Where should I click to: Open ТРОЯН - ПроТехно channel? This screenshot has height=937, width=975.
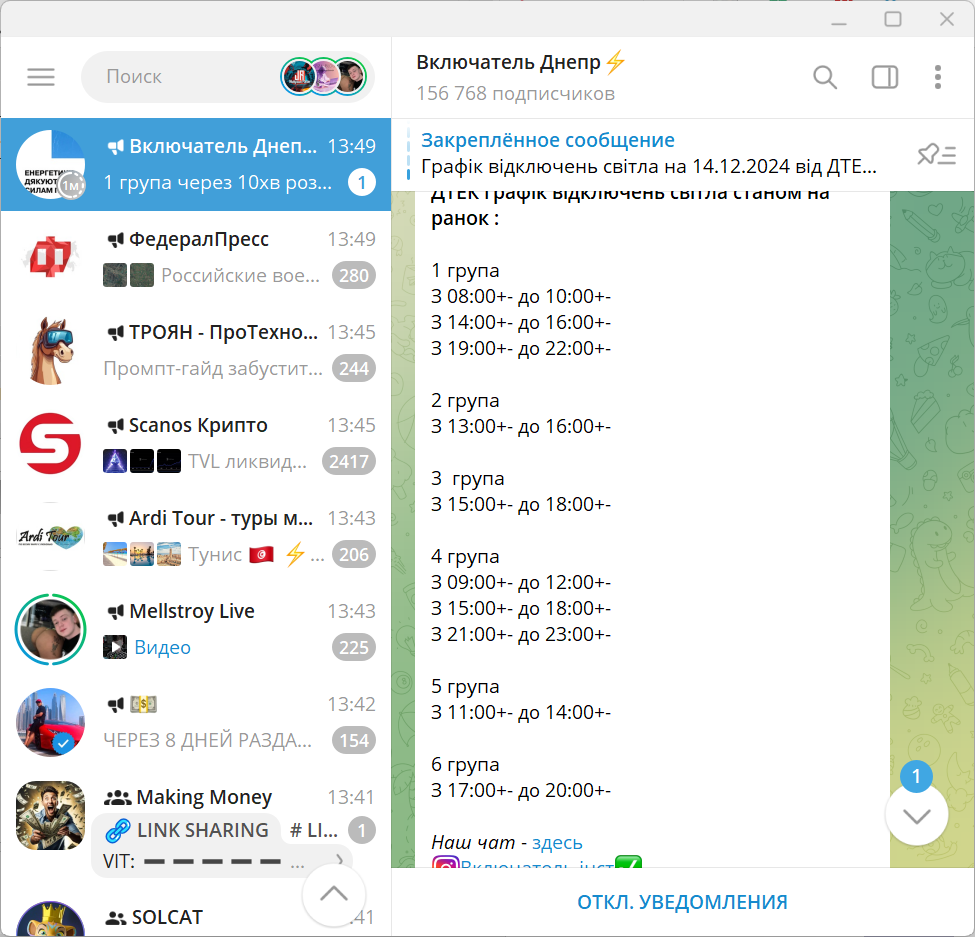[196, 351]
